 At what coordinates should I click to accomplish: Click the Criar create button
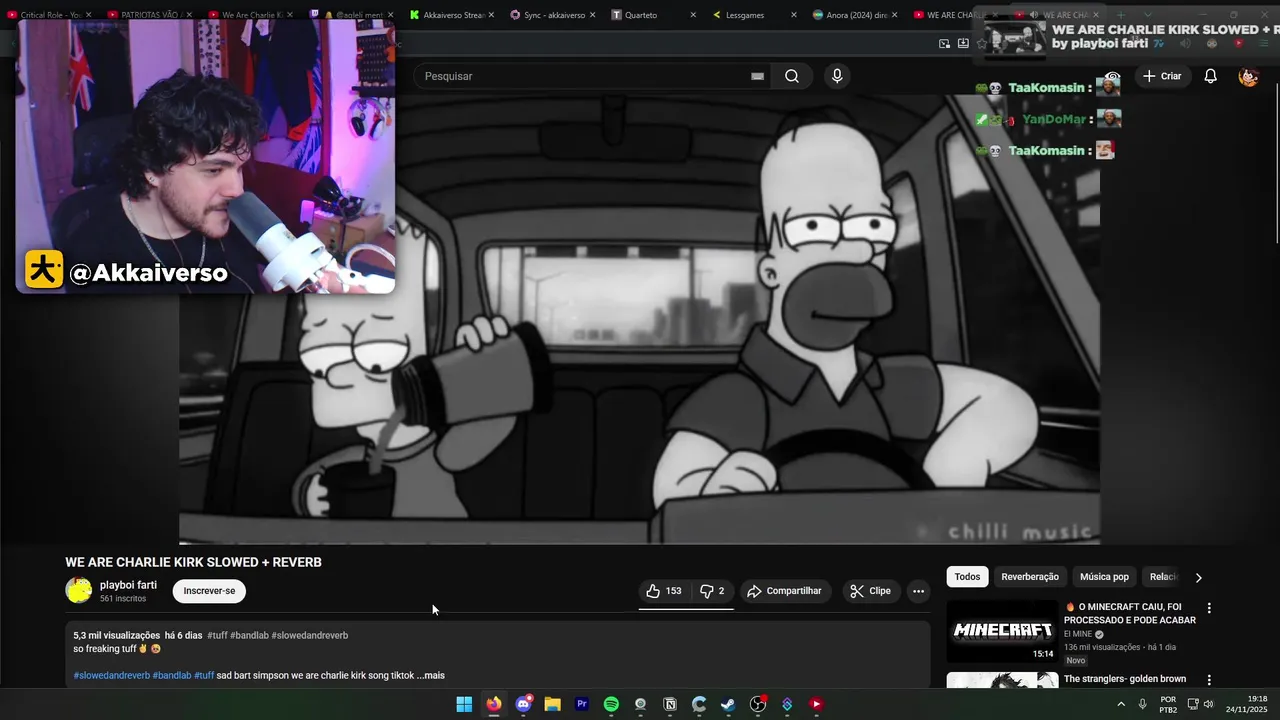pyautogui.click(x=1162, y=76)
